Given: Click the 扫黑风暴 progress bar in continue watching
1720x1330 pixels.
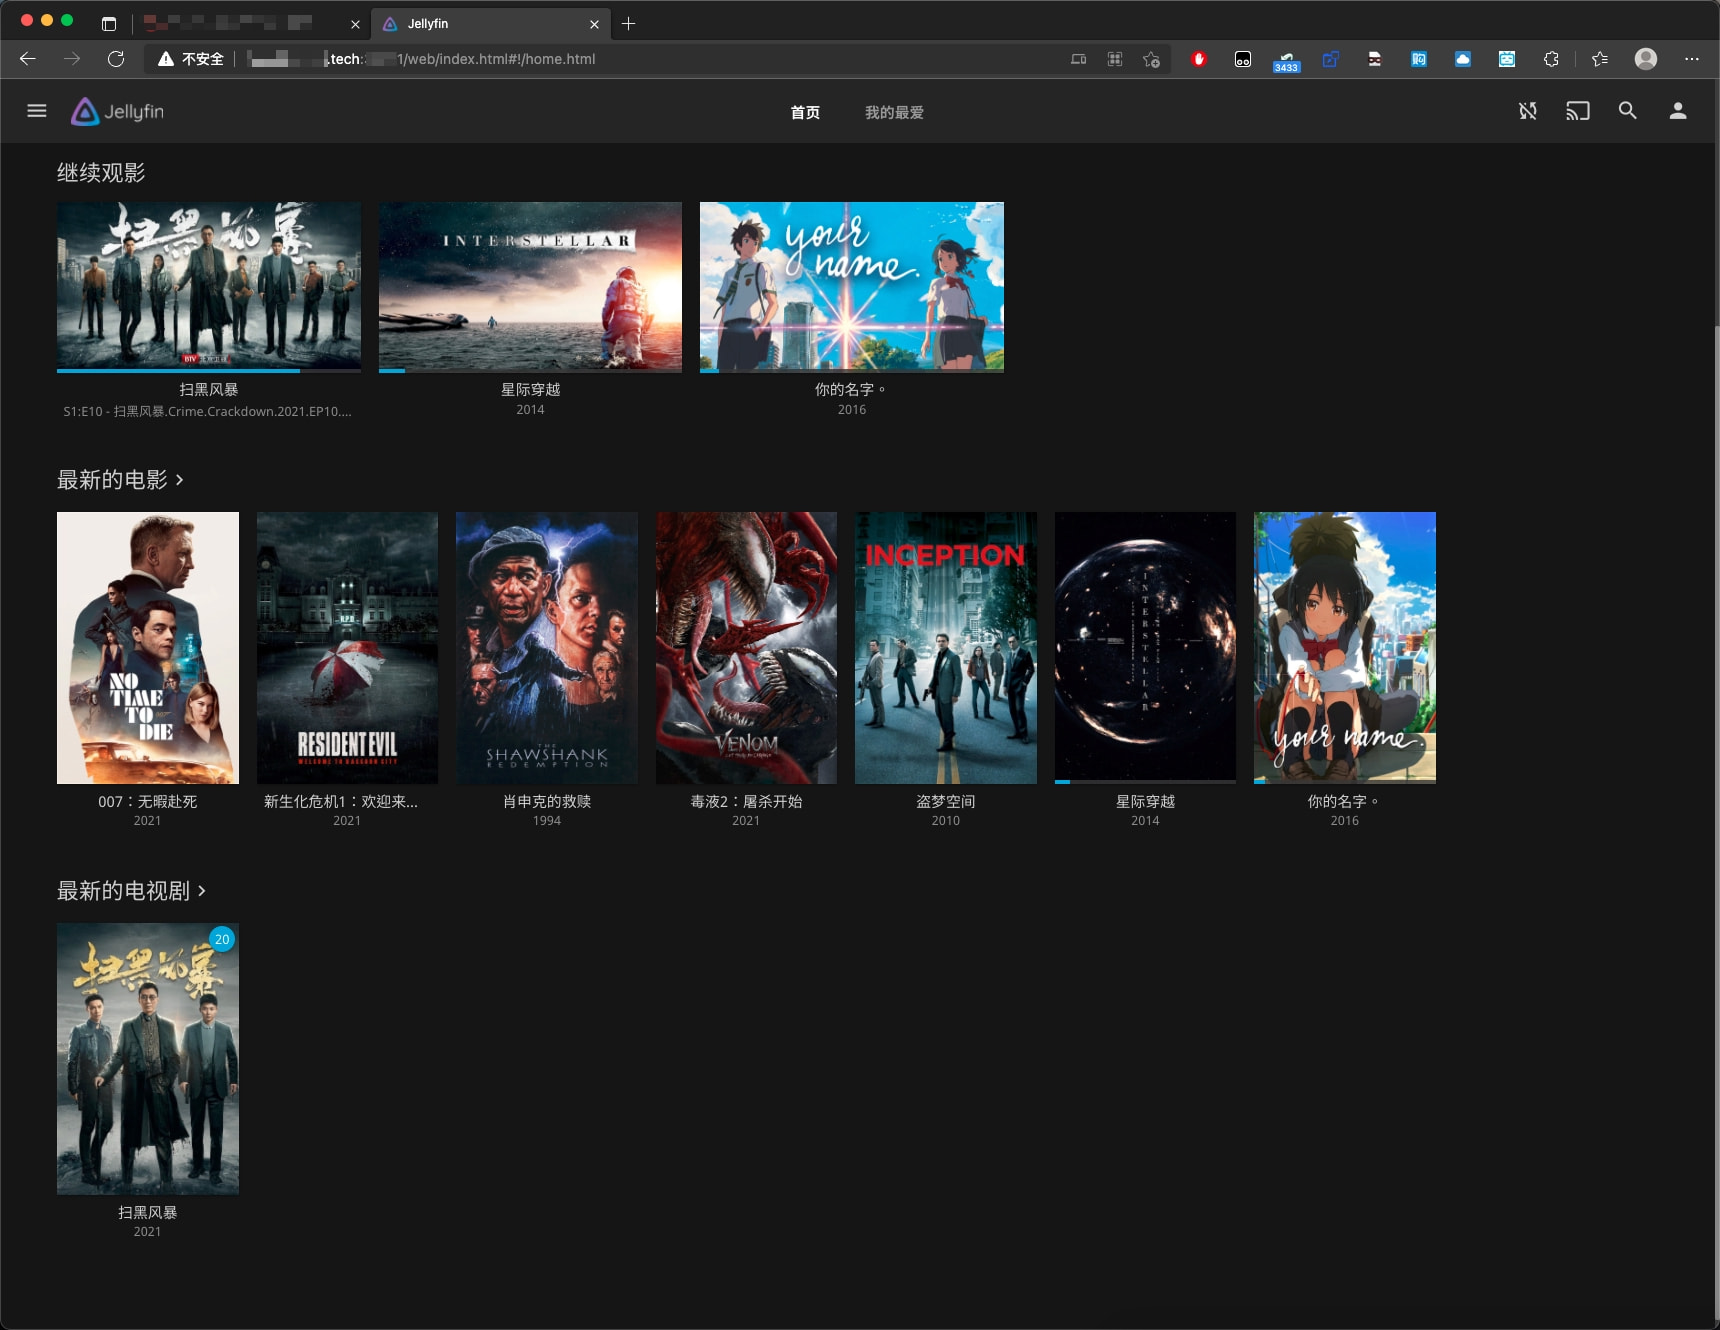Looking at the screenshot, I should click(x=209, y=370).
